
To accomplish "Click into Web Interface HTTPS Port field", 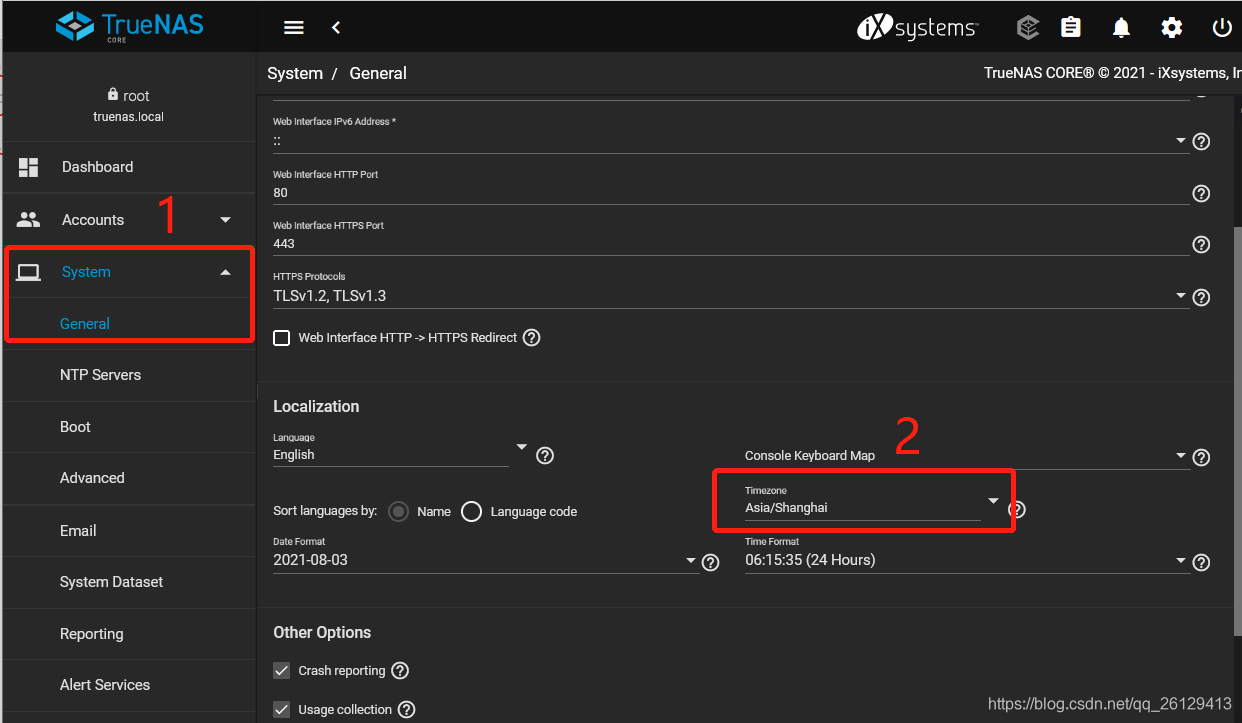I will [x=731, y=243].
